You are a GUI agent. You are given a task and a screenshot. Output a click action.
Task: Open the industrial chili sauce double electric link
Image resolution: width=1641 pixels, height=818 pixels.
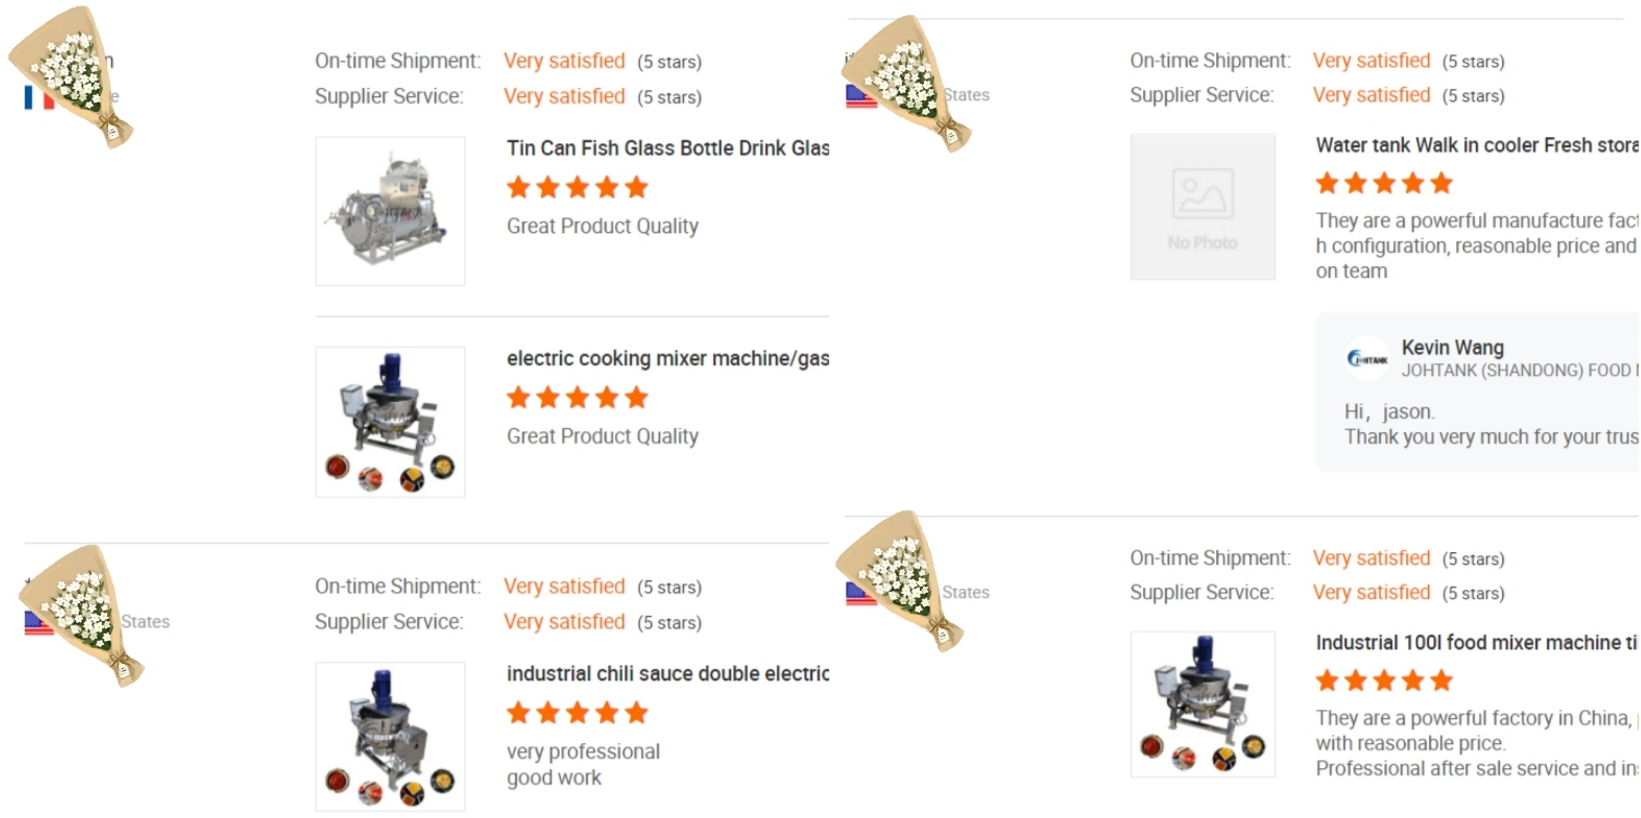667,674
